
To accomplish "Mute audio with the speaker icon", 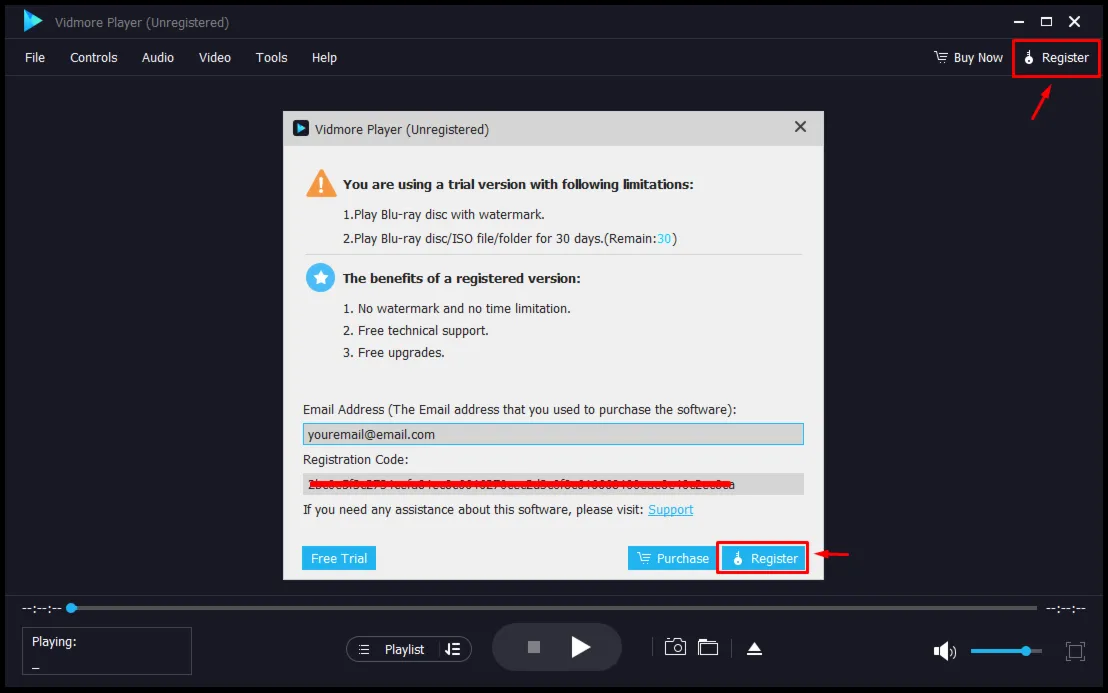I will [x=944, y=651].
